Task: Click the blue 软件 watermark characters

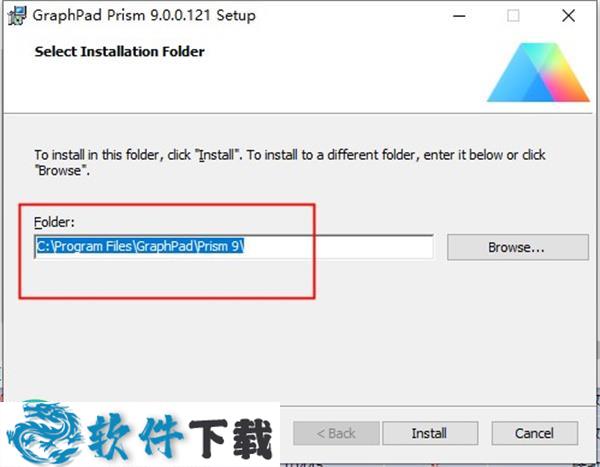Action: (x=134, y=436)
